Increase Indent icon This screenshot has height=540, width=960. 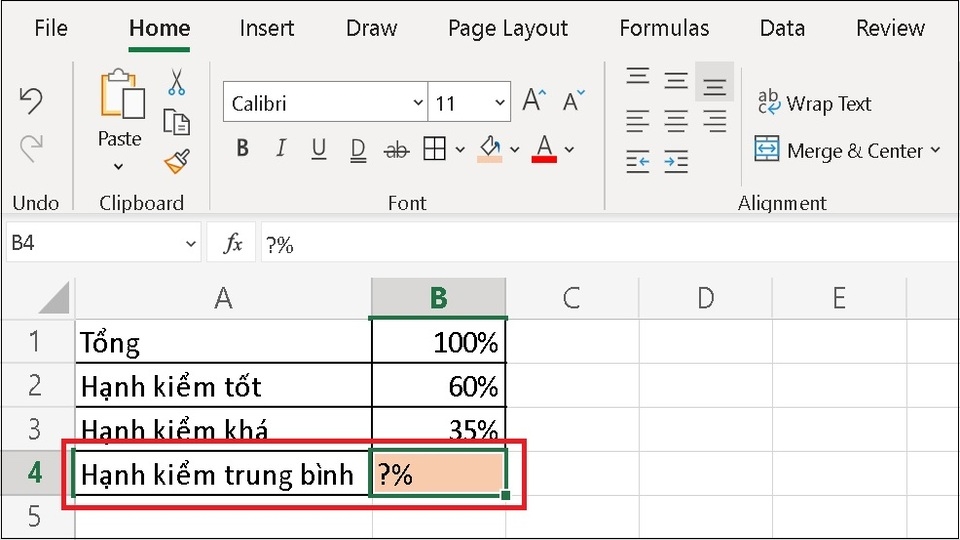(676, 162)
